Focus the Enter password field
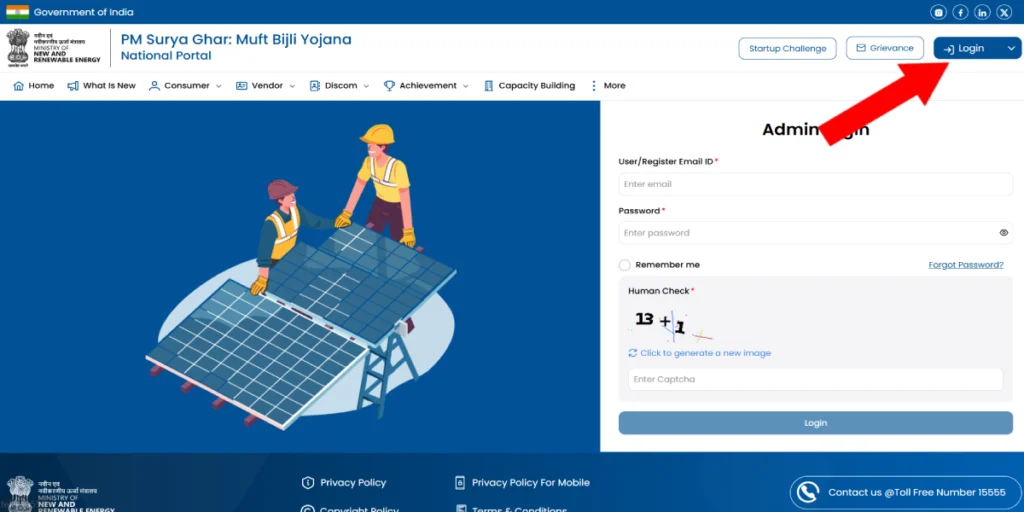 point(816,232)
